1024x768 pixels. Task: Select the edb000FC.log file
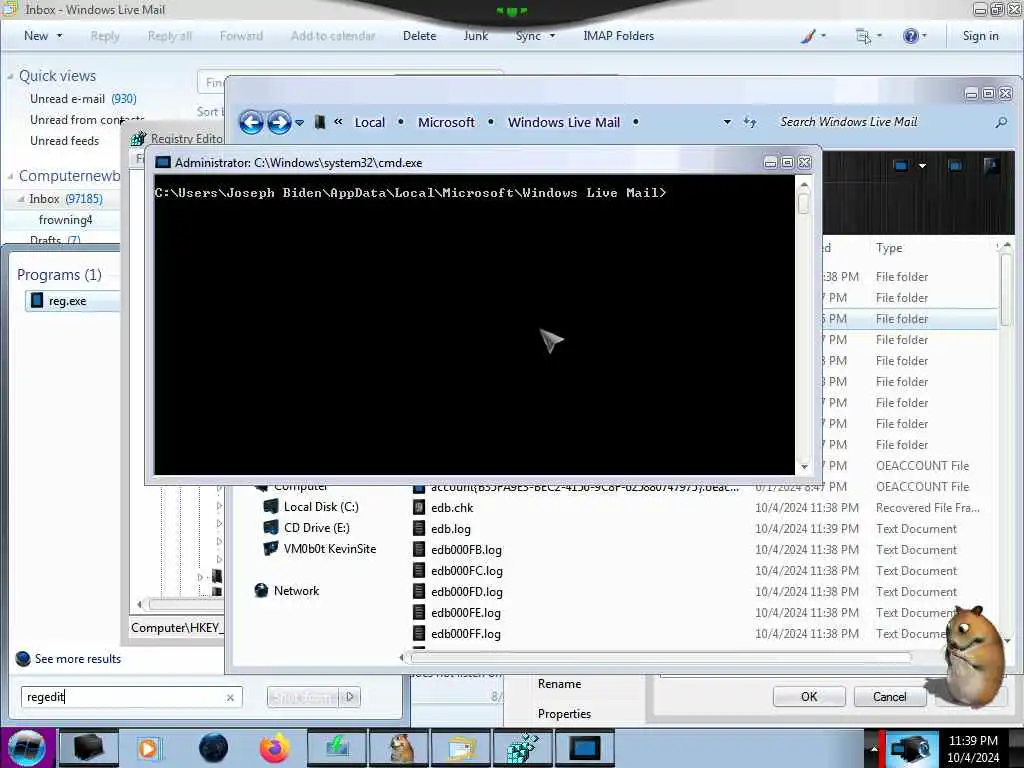coord(467,571)
